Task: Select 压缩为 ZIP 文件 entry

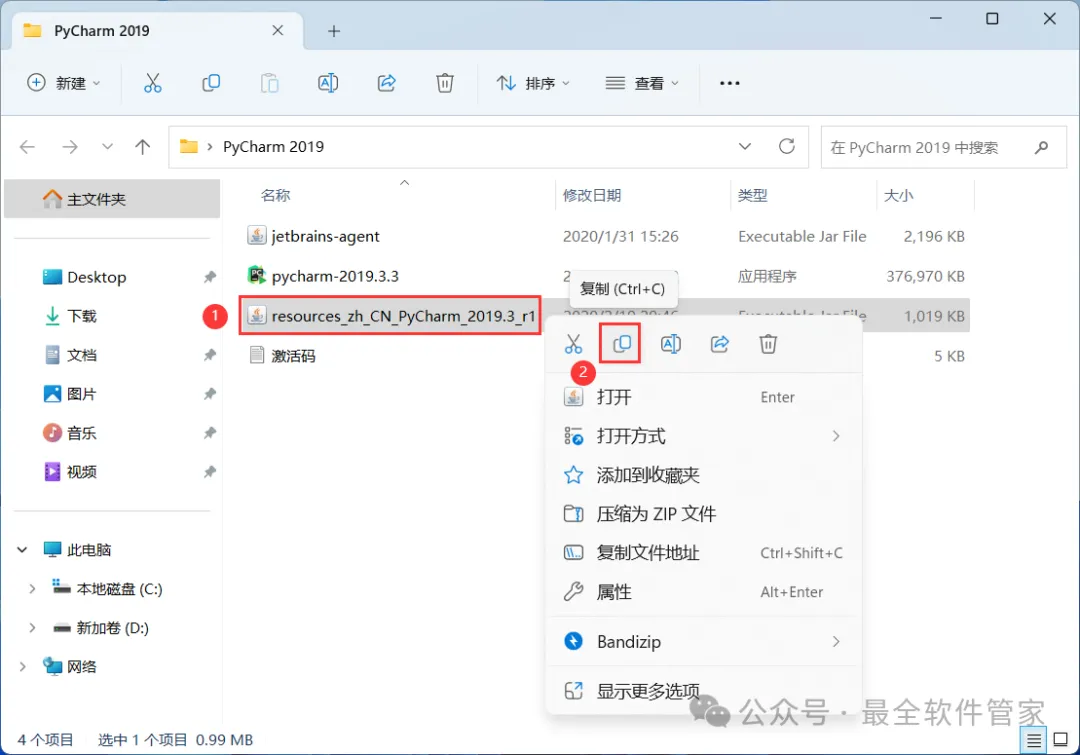Action: pos(704,514)
